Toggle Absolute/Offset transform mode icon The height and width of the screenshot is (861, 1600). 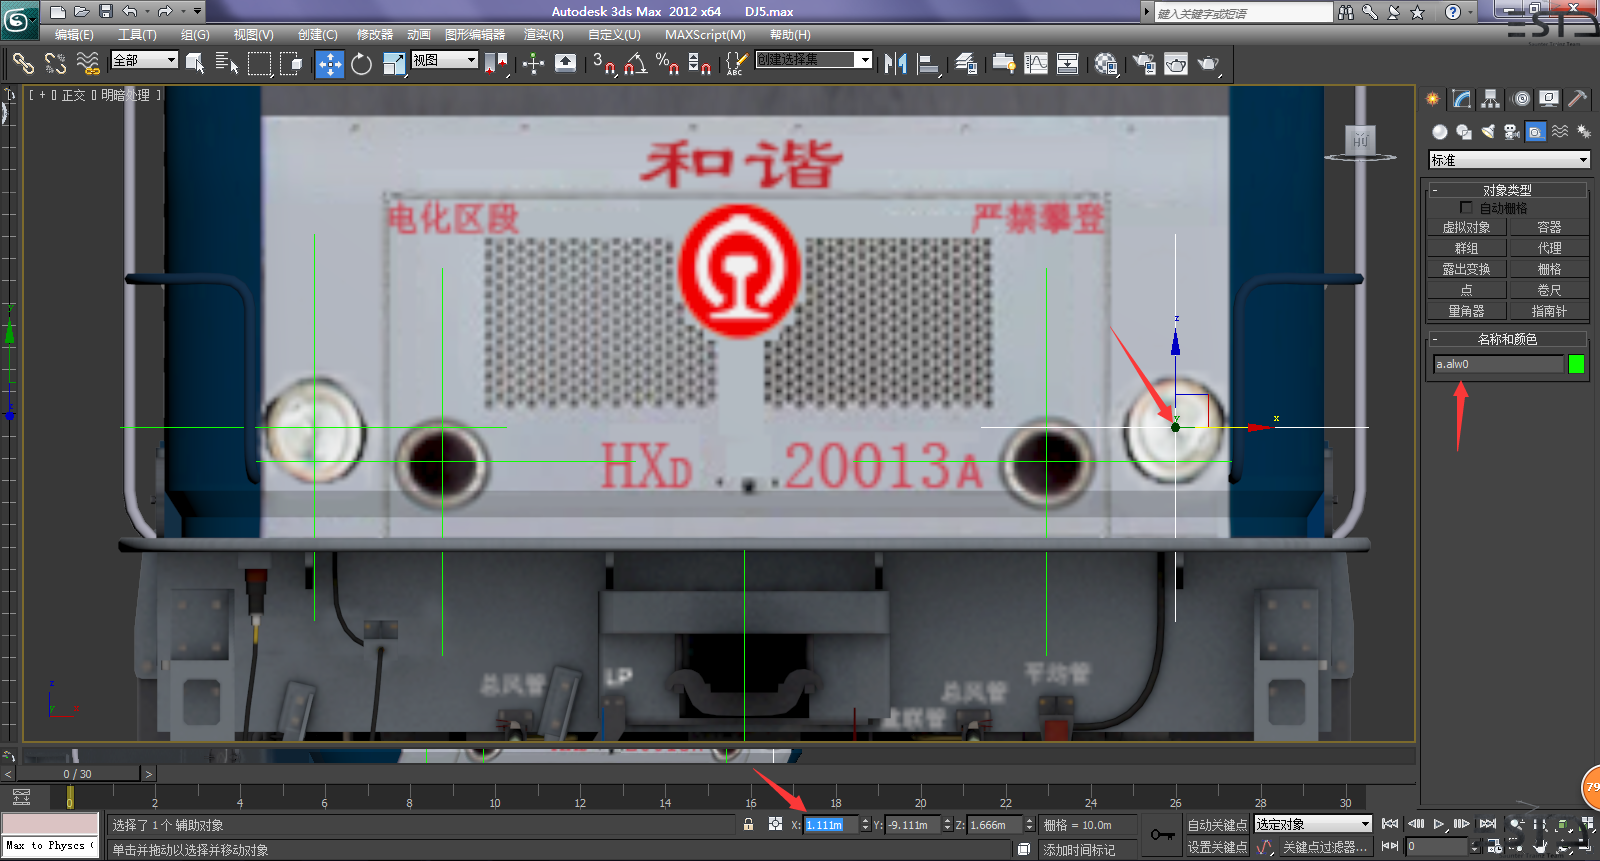click(x=775, y=824)
